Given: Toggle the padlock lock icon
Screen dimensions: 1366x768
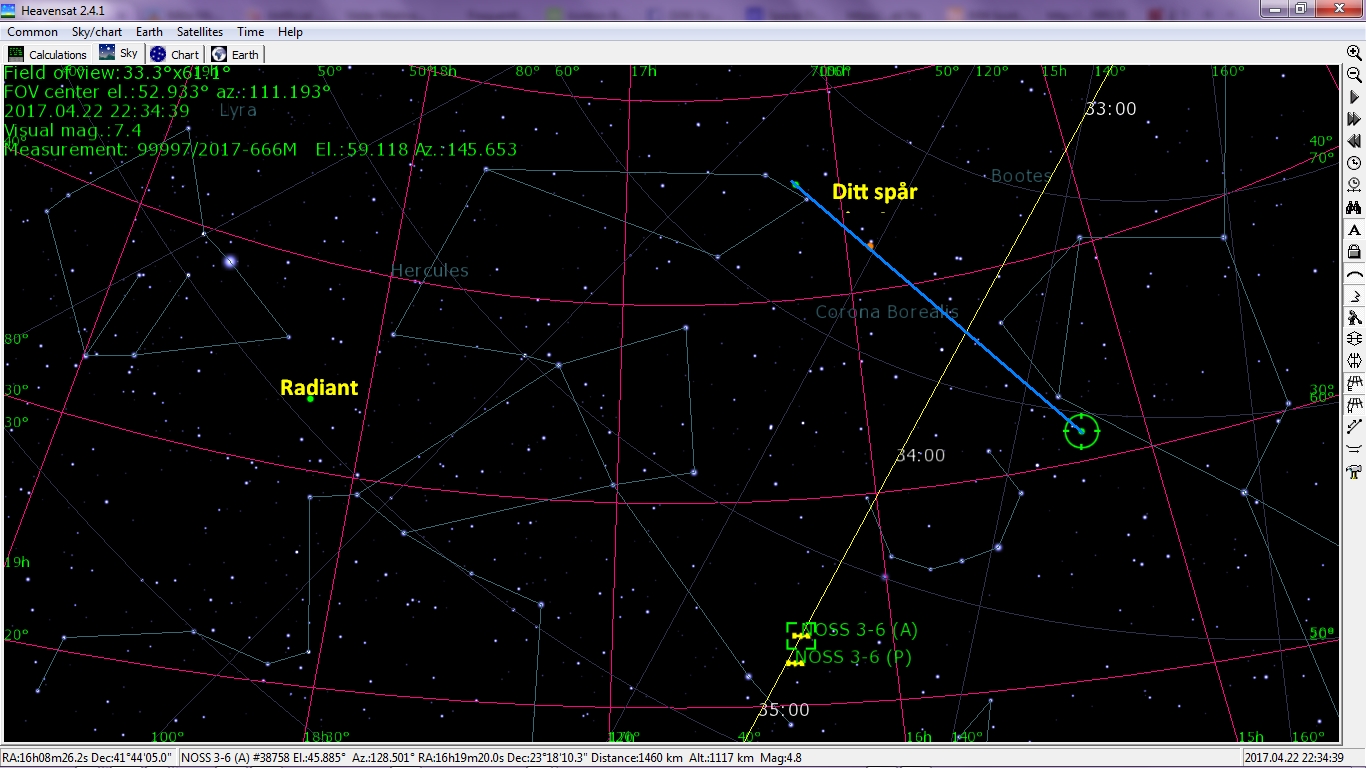Looking at the screenshot, I should click(x=1355, y=251).
